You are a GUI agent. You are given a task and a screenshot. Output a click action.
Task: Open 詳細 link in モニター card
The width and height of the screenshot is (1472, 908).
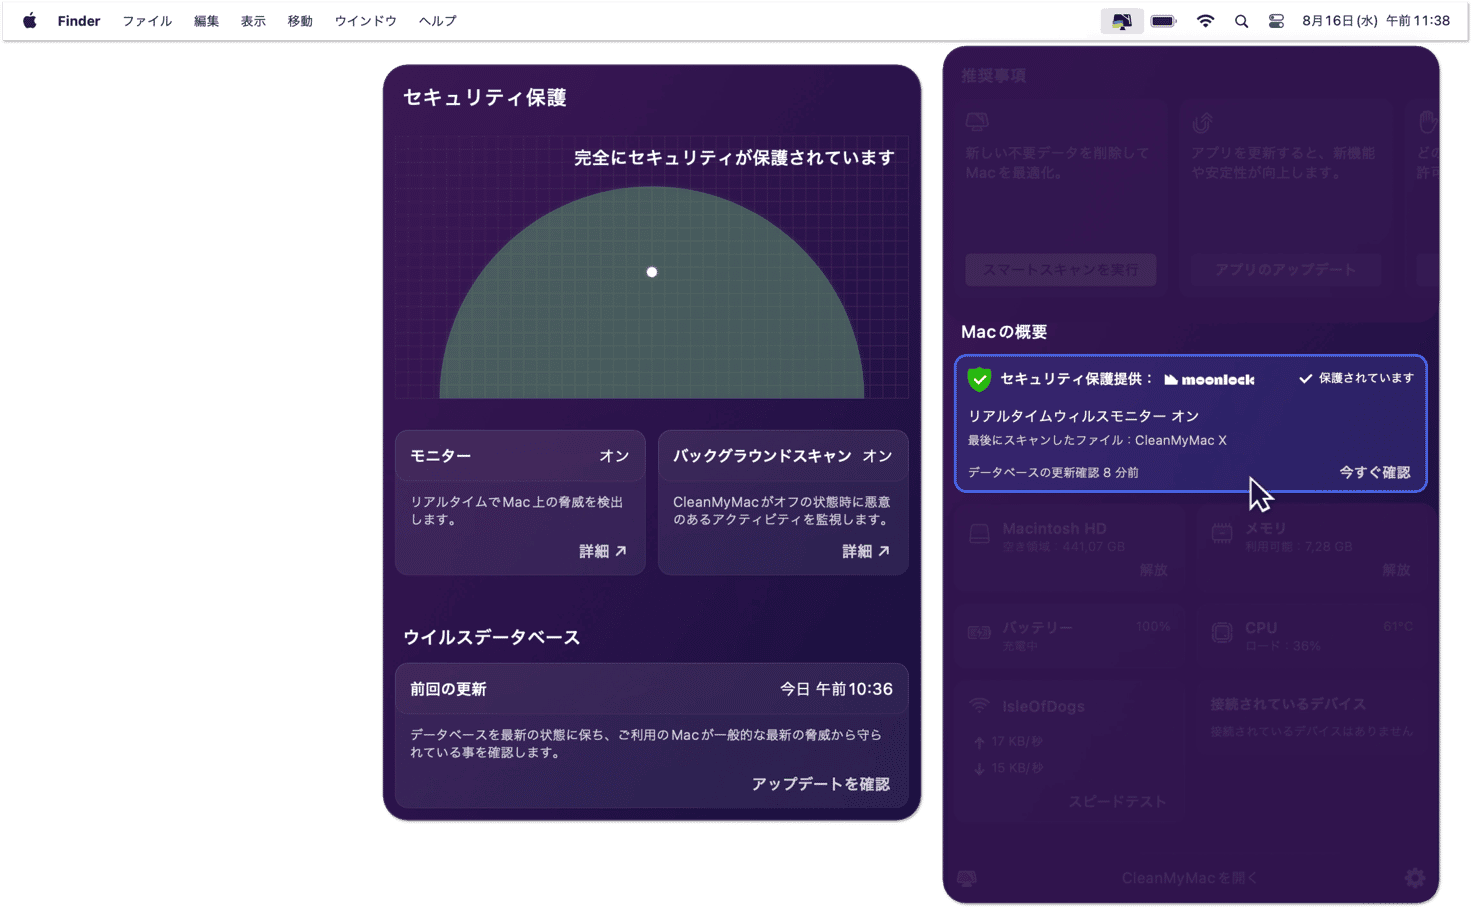pos(603,551)
